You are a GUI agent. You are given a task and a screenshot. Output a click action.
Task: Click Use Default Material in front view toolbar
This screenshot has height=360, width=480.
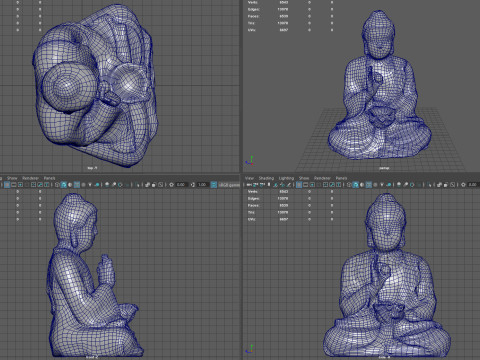click(x=362, y=184)
